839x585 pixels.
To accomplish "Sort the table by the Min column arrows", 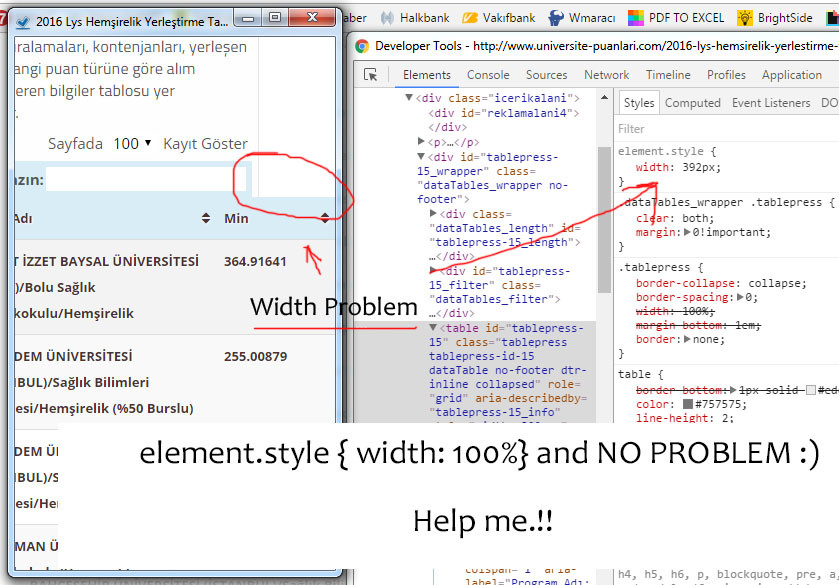I will tap(325, 218).
